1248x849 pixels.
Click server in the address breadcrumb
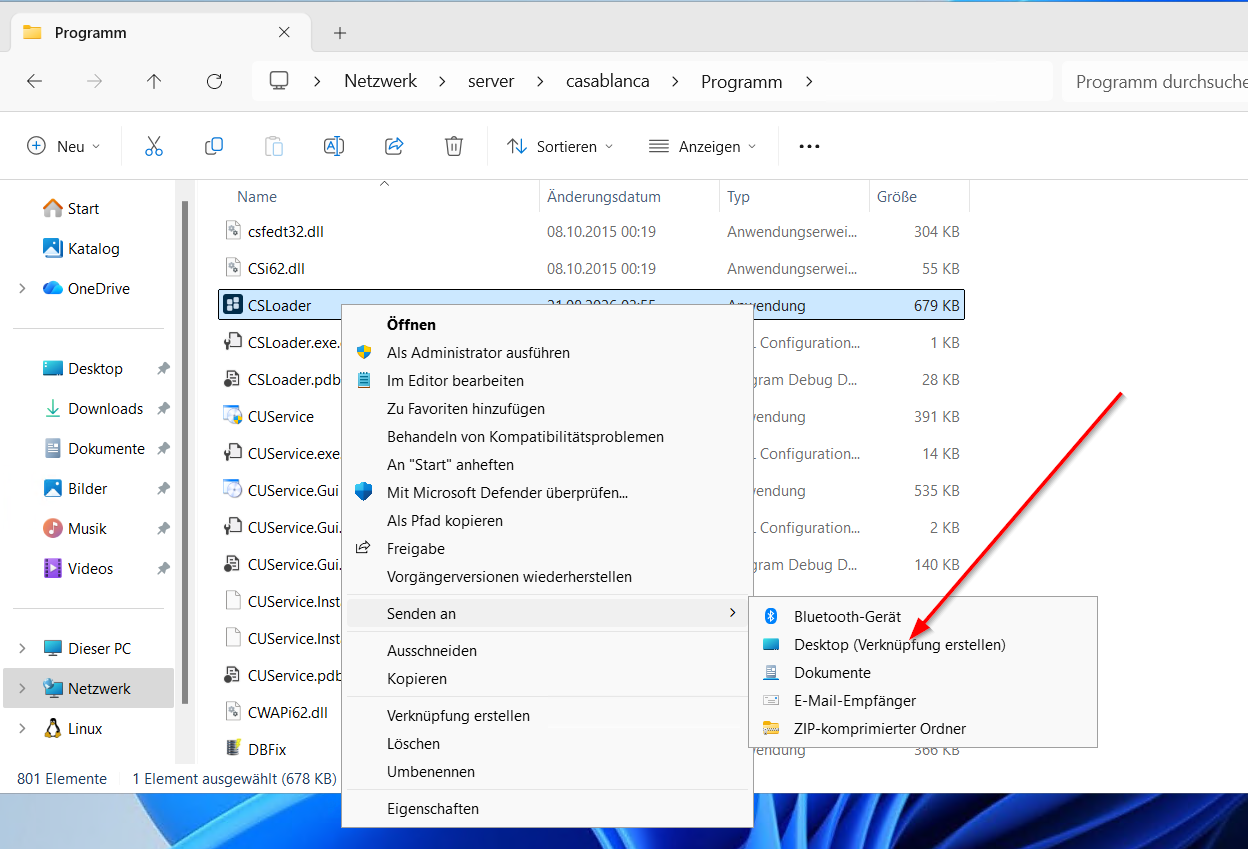491,82
